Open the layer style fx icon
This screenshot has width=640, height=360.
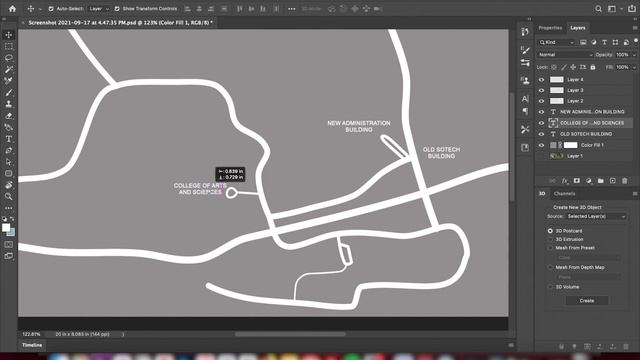coord(564,180)
